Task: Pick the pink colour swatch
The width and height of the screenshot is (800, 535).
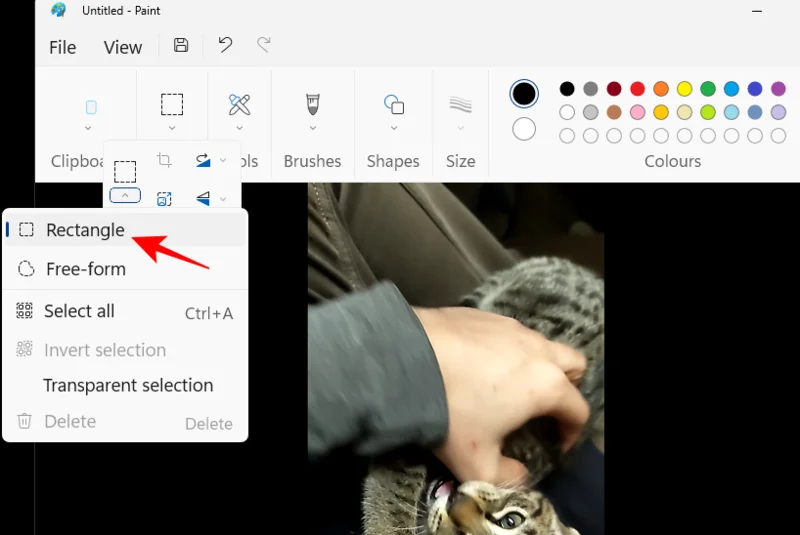Action: pyautogui.click(x=637, y=112)
